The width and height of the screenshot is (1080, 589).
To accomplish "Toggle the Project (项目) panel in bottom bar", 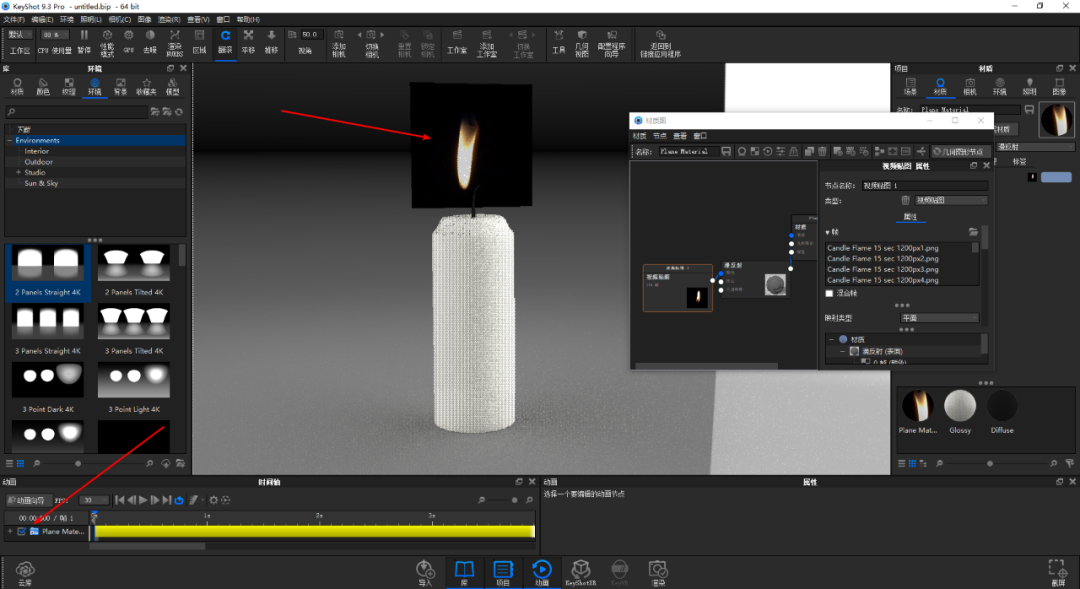I will [x=503, y=572].
